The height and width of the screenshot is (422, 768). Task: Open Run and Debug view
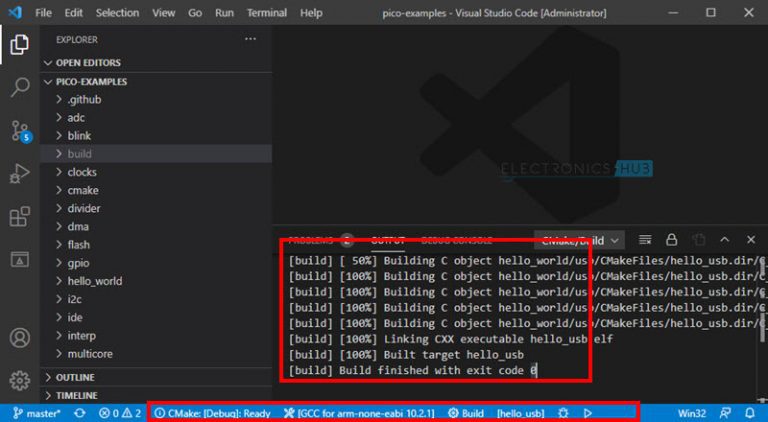[19, 174]
